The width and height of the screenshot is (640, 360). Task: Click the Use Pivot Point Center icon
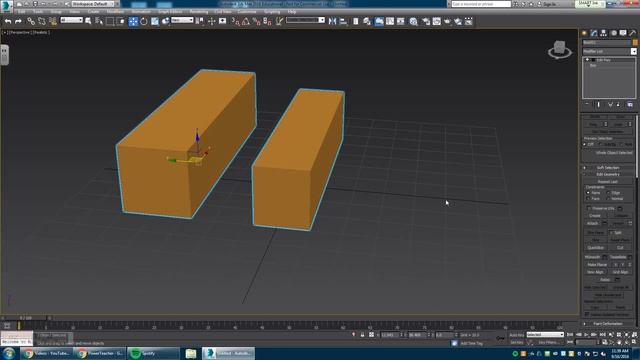coord(200,21)
